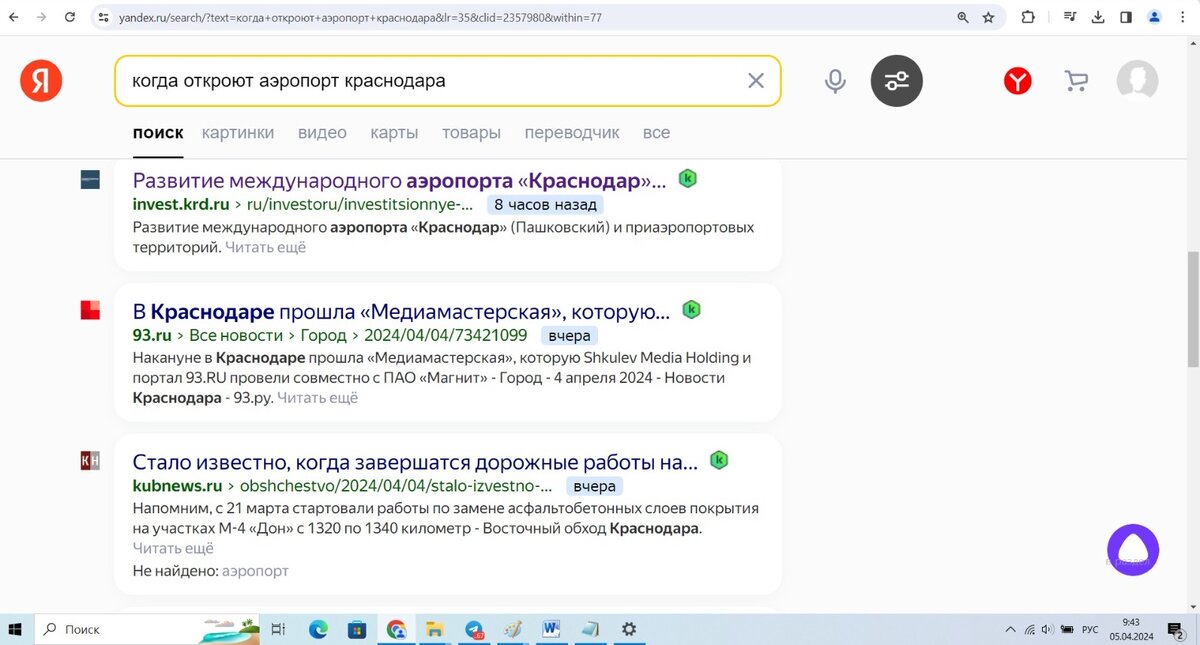
Task: Go back with the browser back arrow
Action: tap(14, 17)
